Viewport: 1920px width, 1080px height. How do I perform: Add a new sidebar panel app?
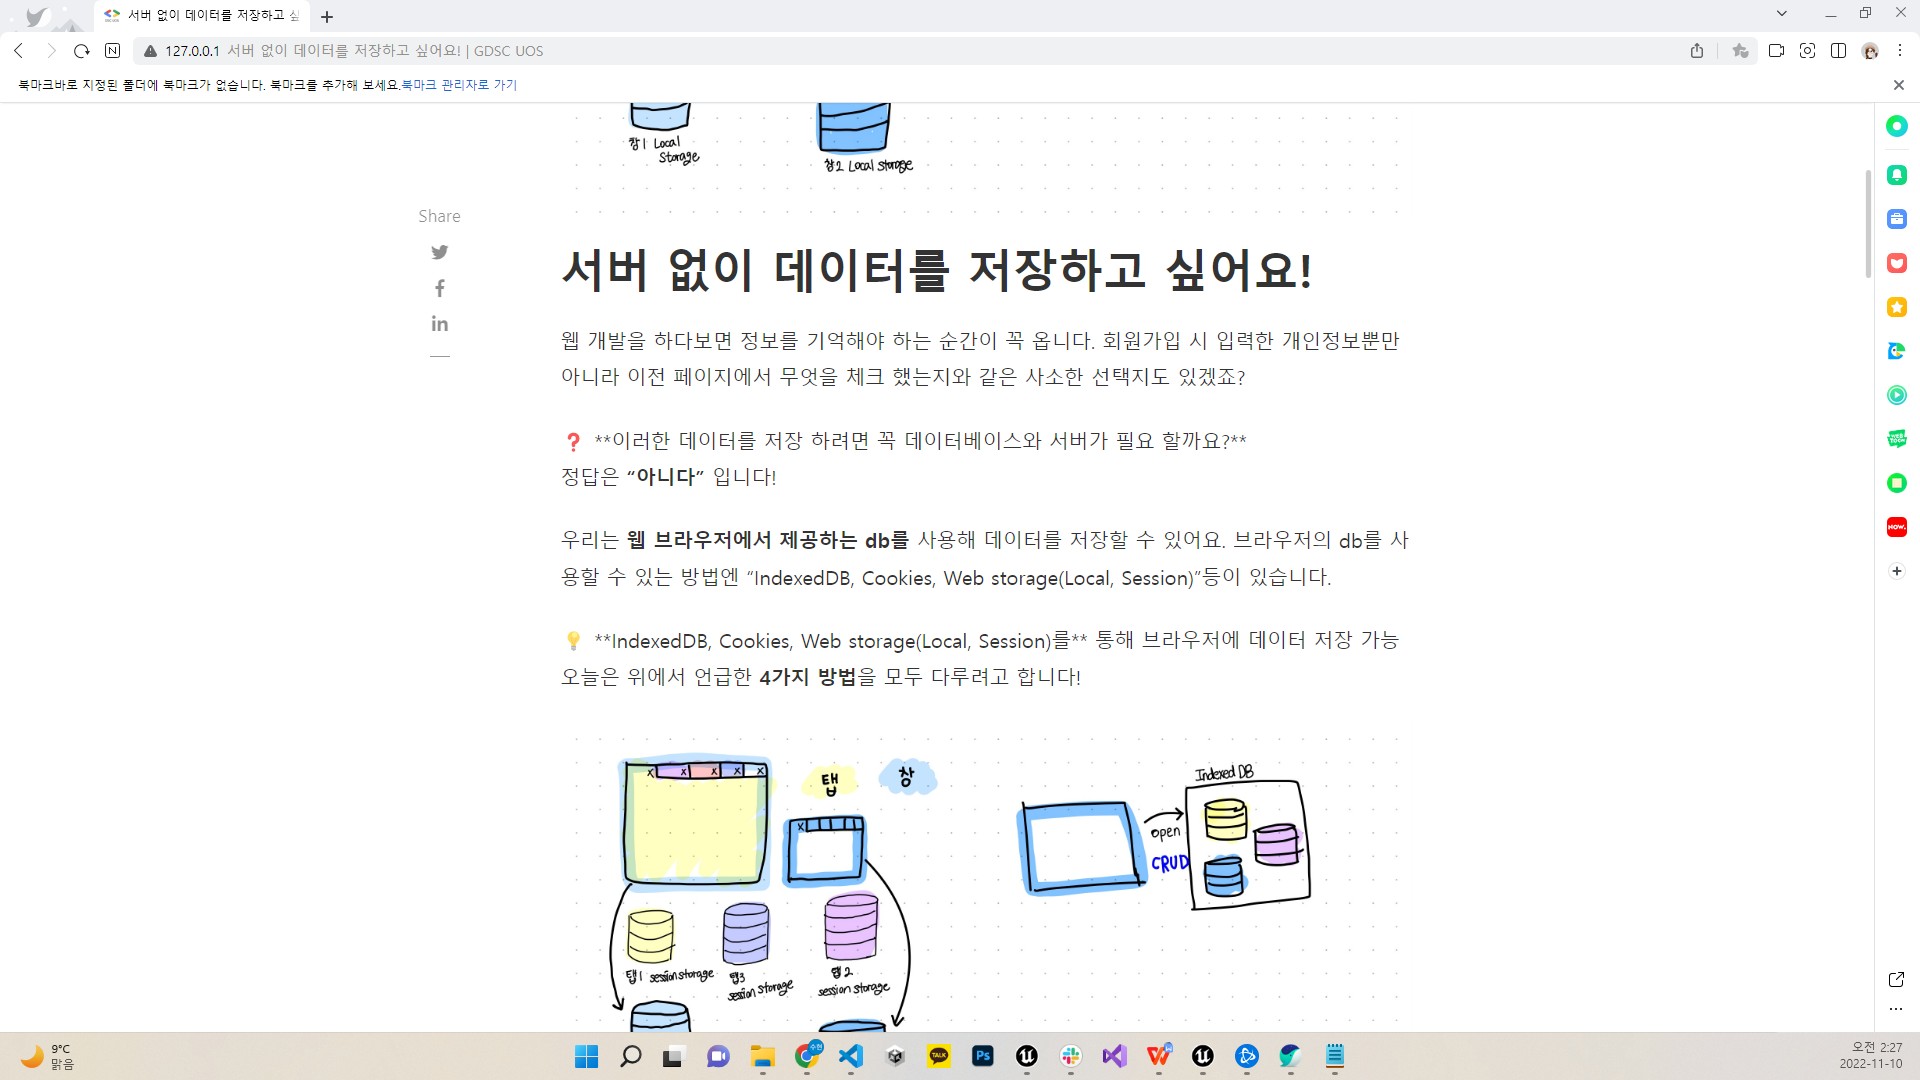point(1896,571)
